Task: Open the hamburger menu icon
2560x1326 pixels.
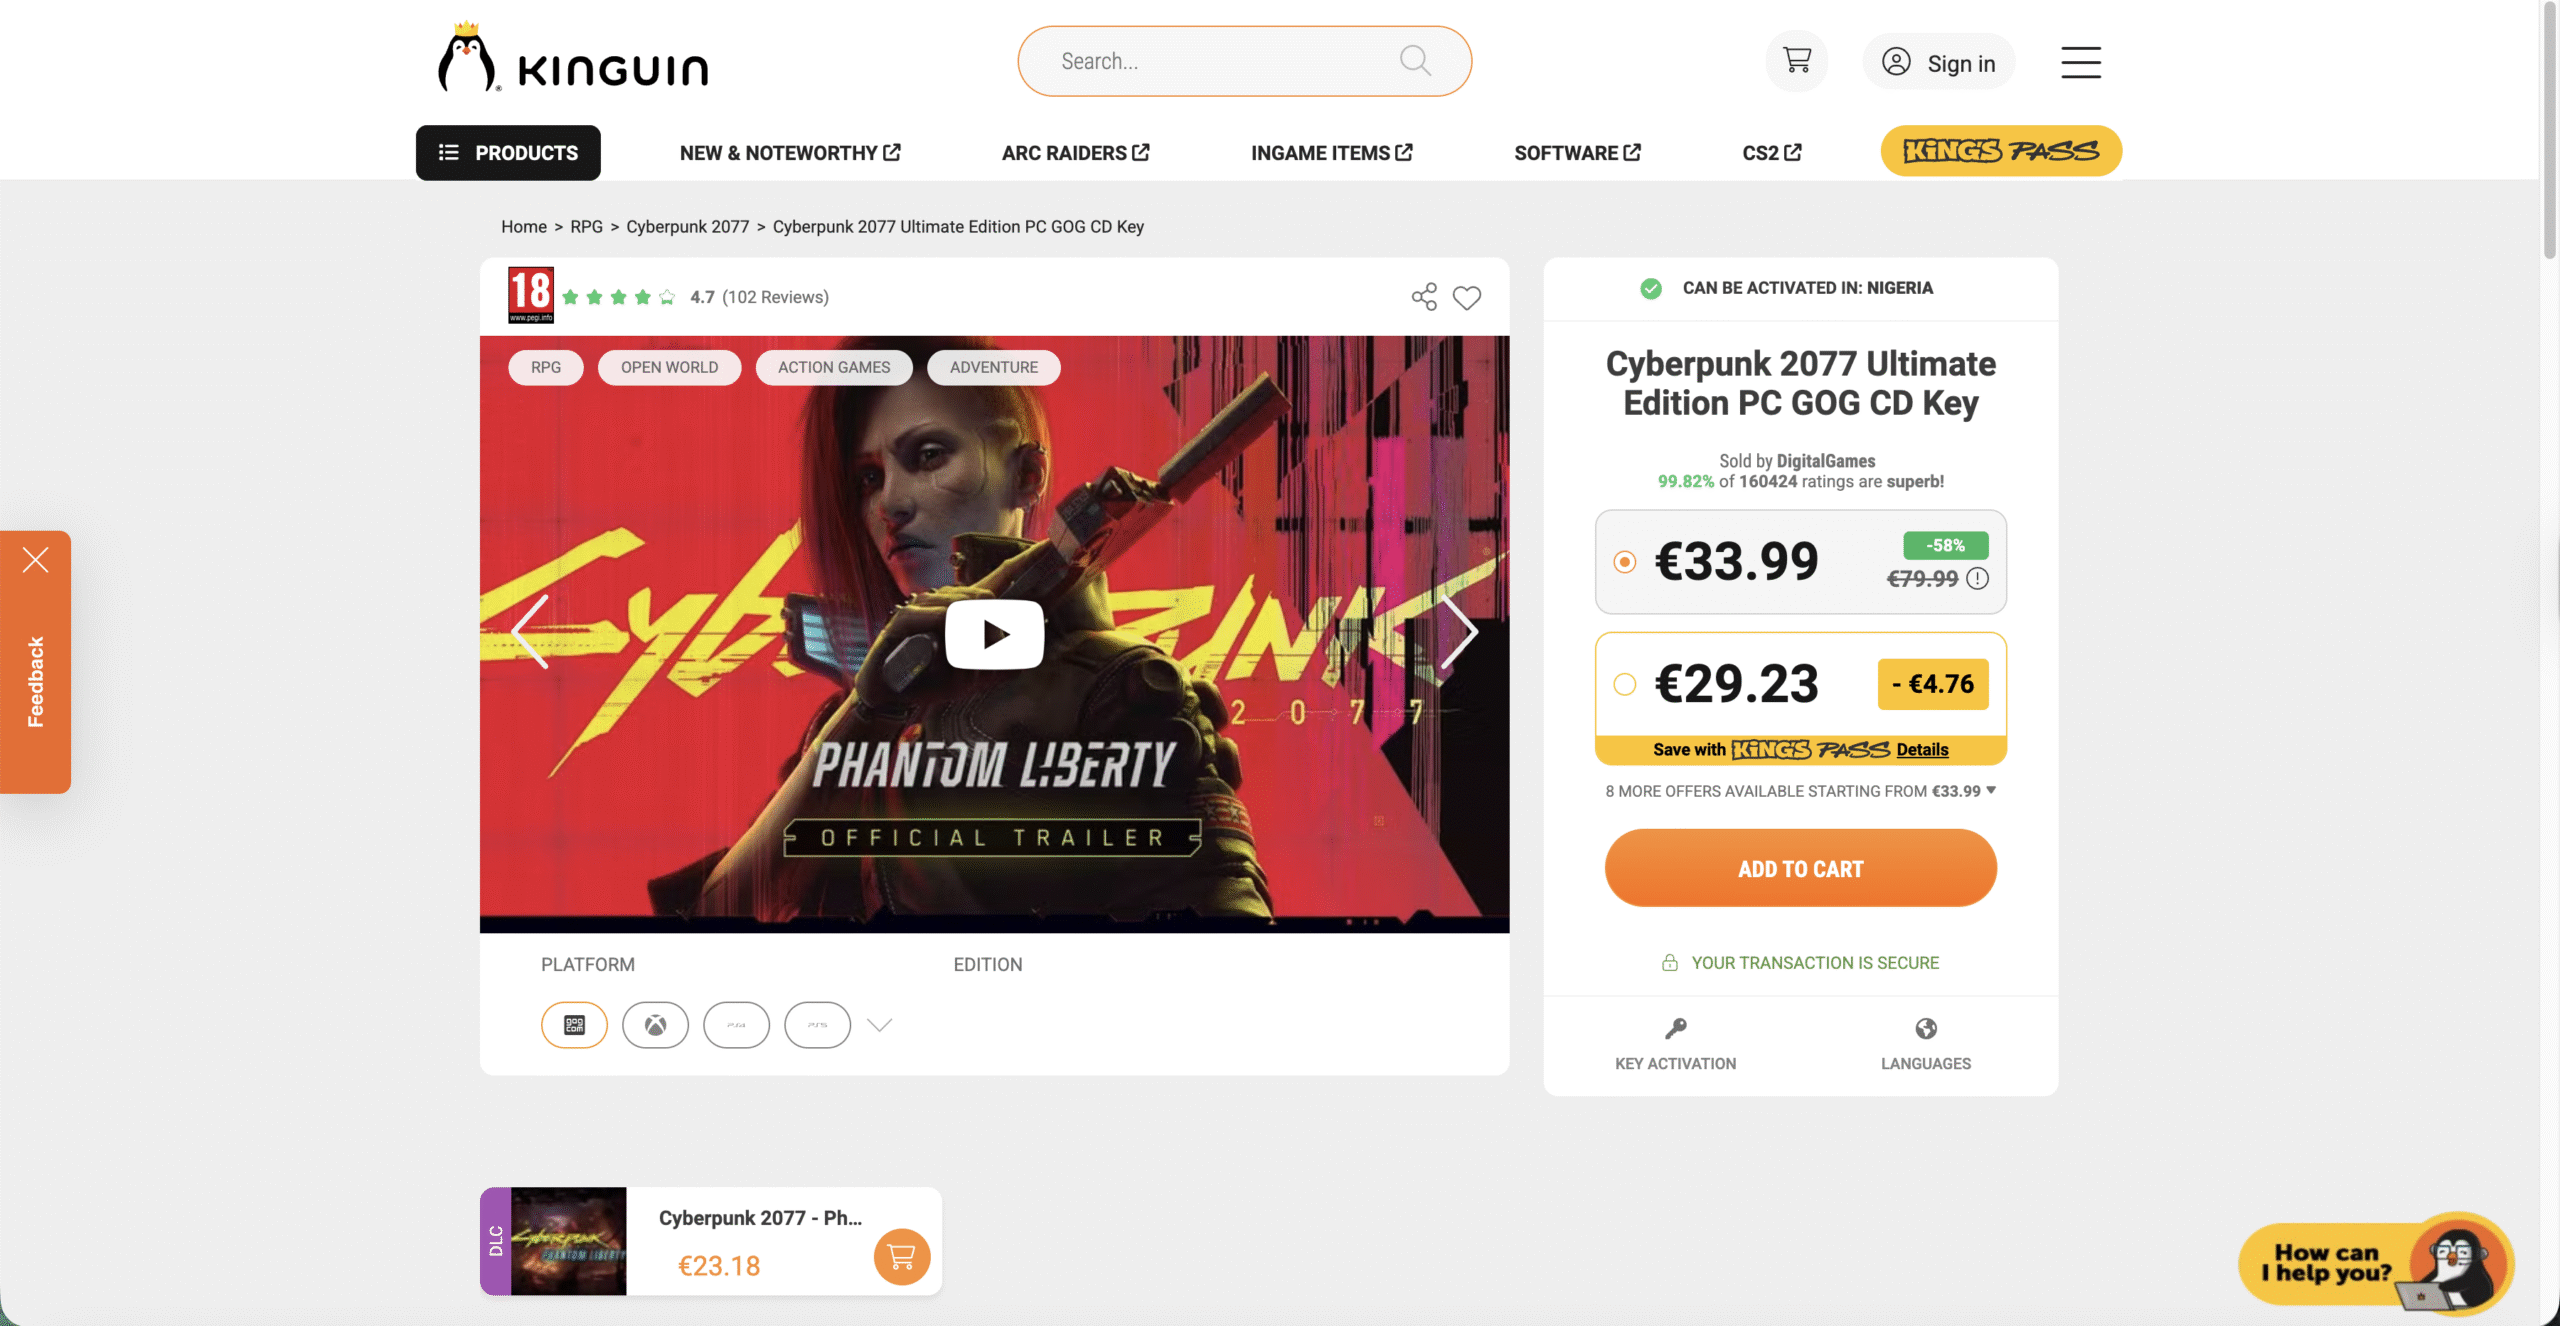Action: pyautogui.click(x=2080, y=62)
